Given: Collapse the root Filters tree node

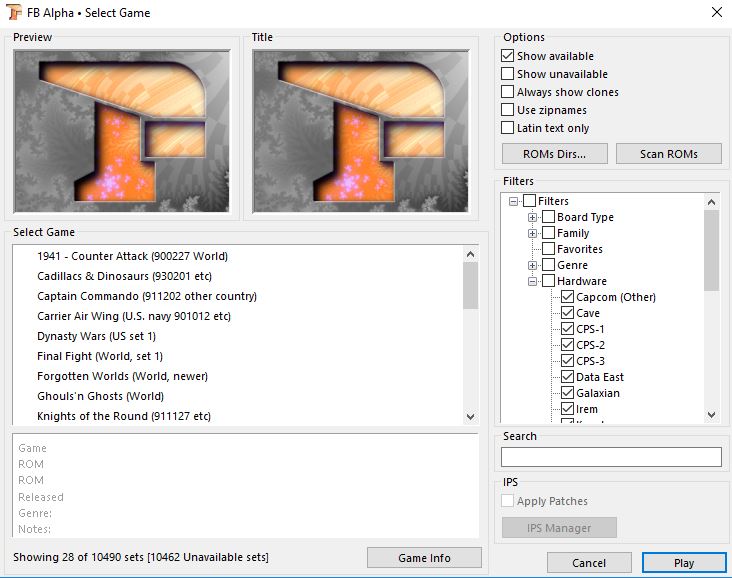Looking at the screenshot, I should click(514, 202).
